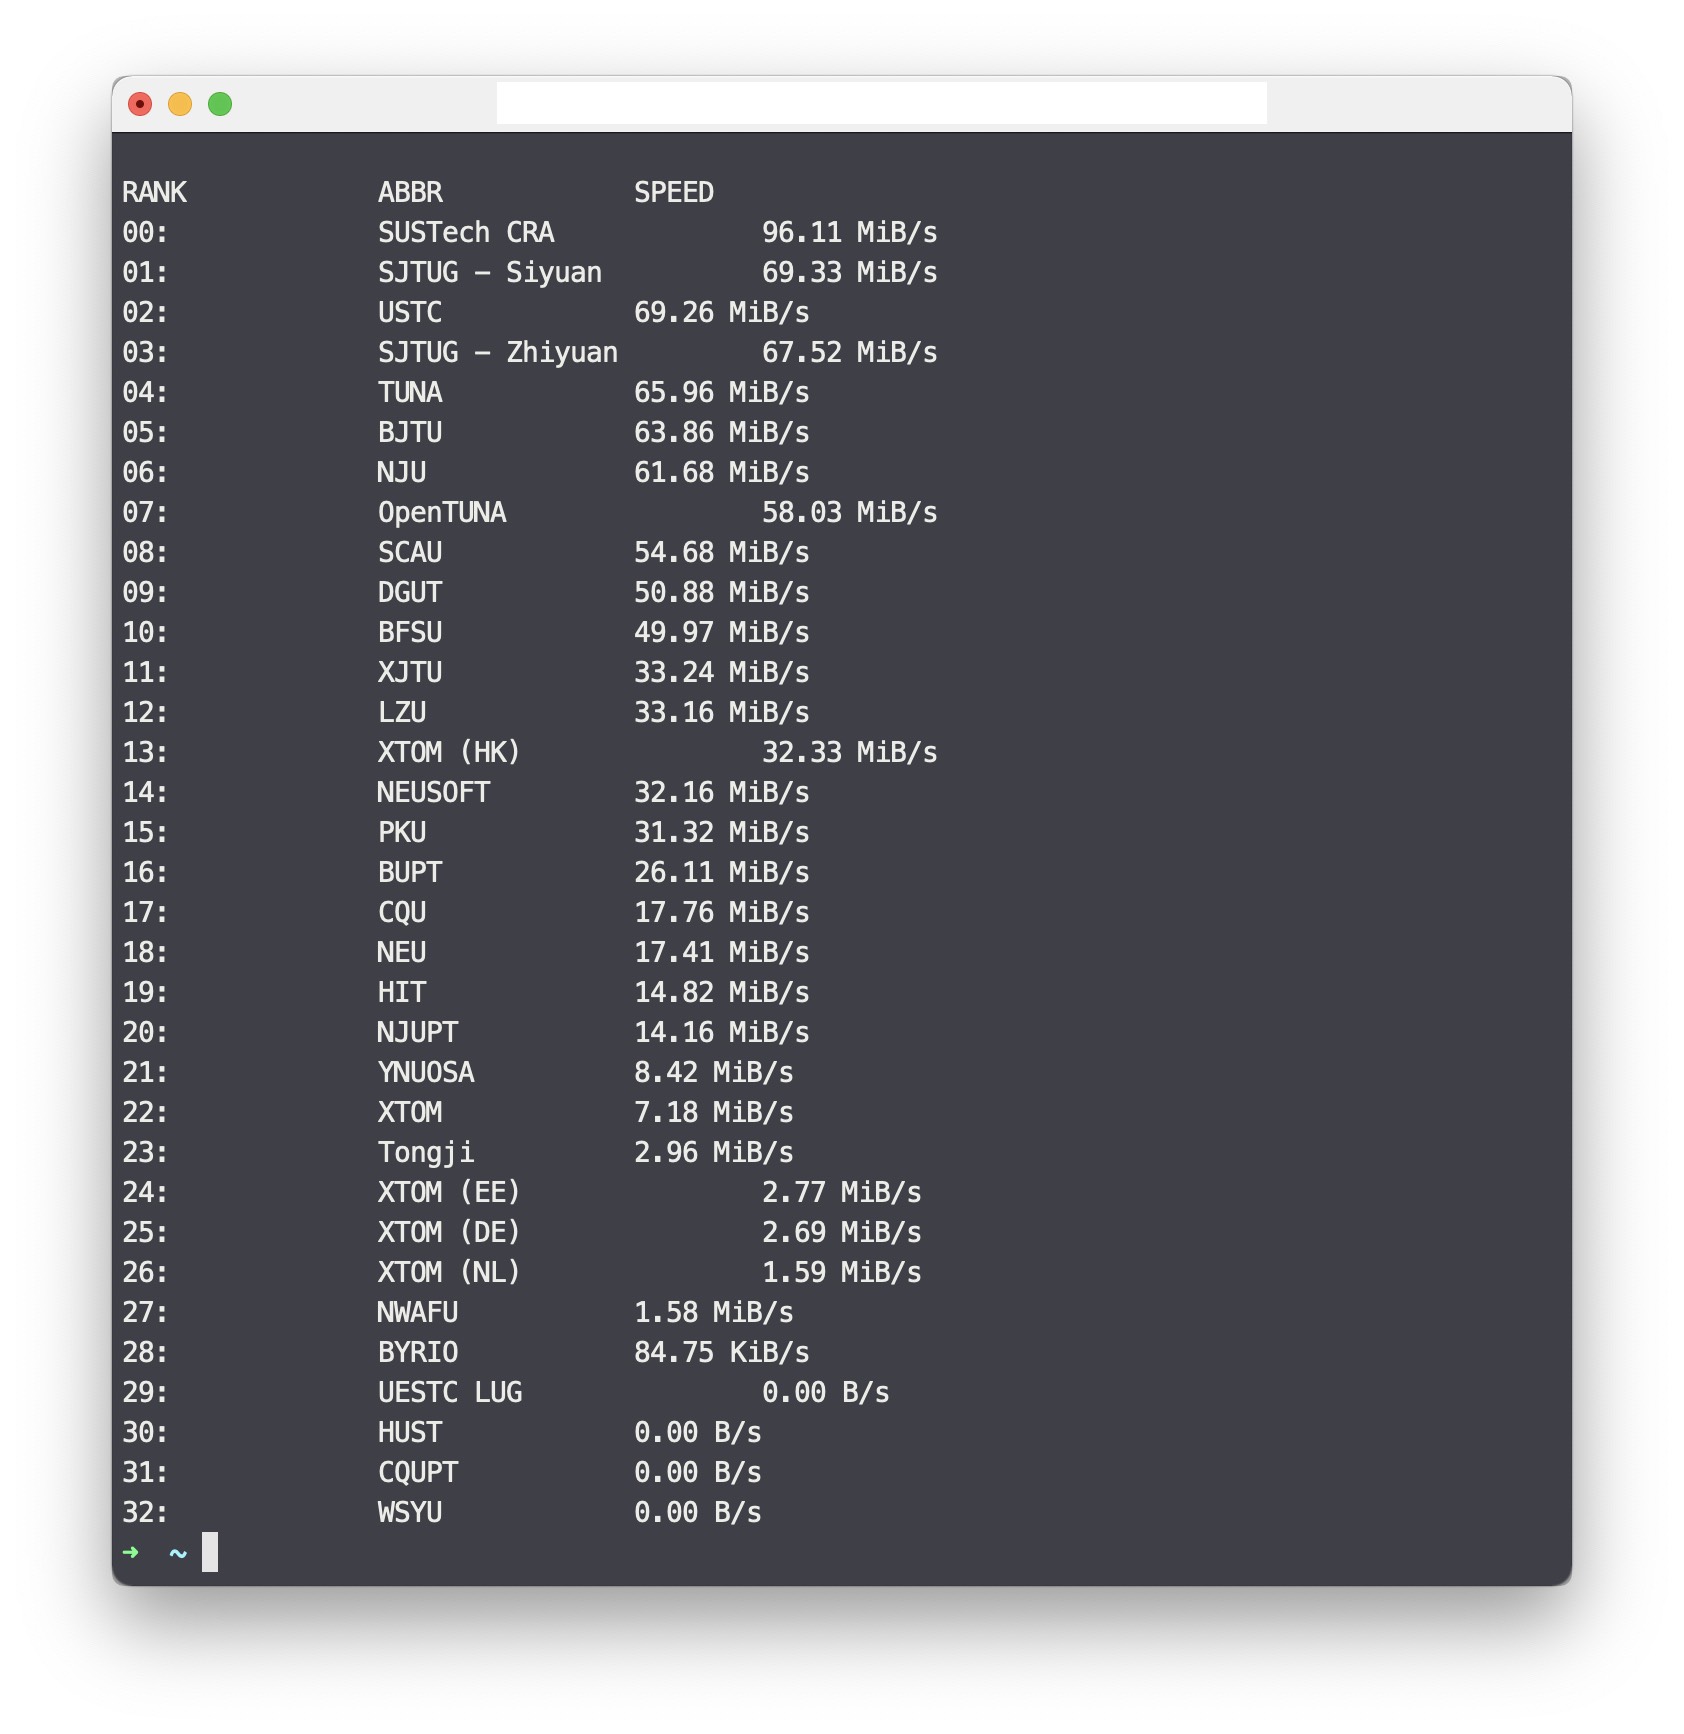This screenshot has height=1734, width=1684.
Task: Click the 84.75 KiB/s speed for BYRIO
Action: click(721, 1352)
